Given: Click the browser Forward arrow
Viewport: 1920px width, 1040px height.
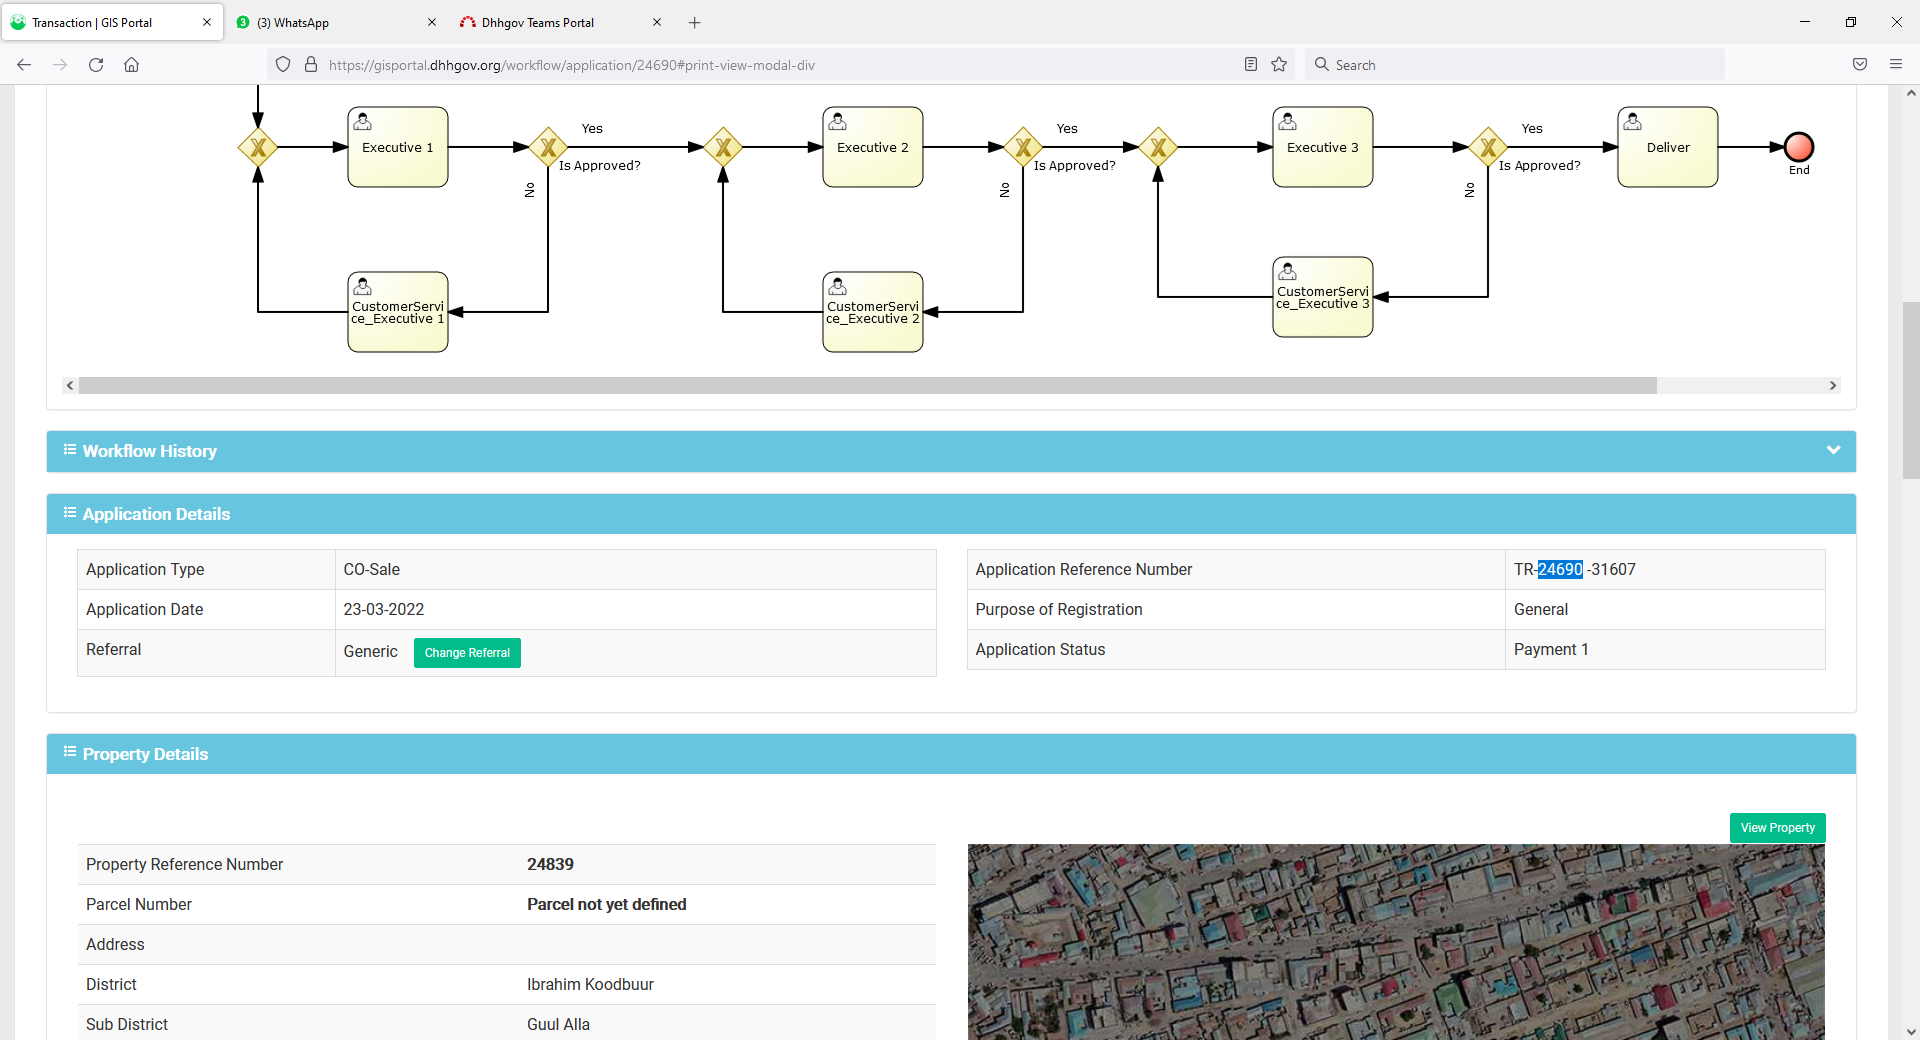Looking at the screenshot, I should (x=60, y=65).
